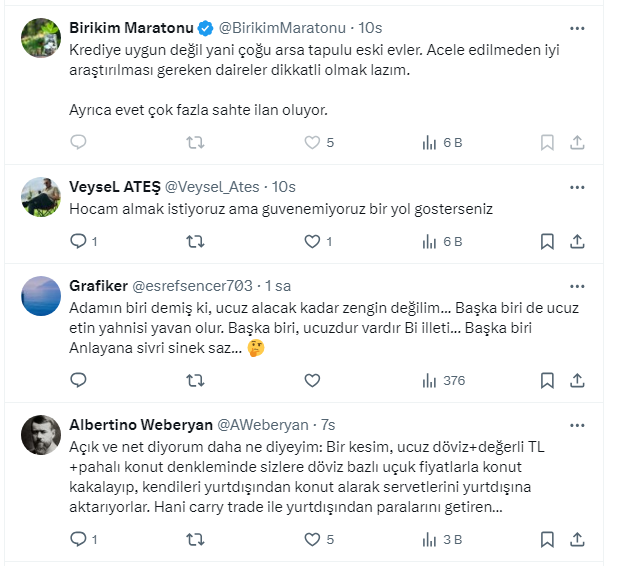630x566 pixels.
Task: Reply to Birikim Maratonu's tweet
Action: pyautogui.click(x=79, y=143)
